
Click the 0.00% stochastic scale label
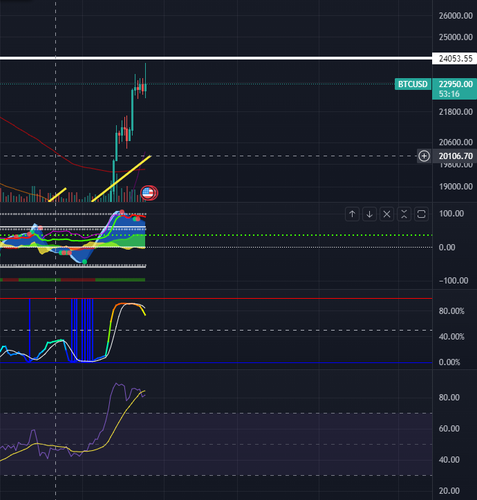(x=449, y=362)
